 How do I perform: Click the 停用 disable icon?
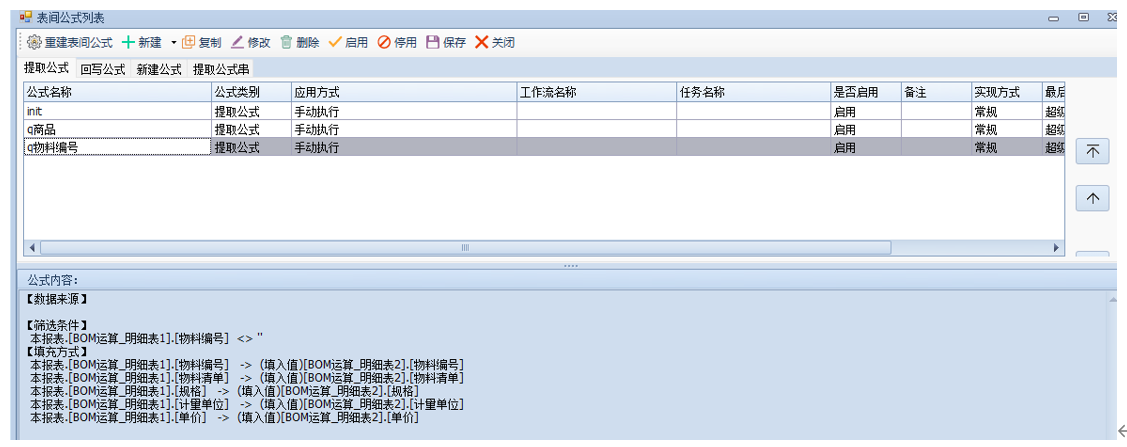[384, 42]
